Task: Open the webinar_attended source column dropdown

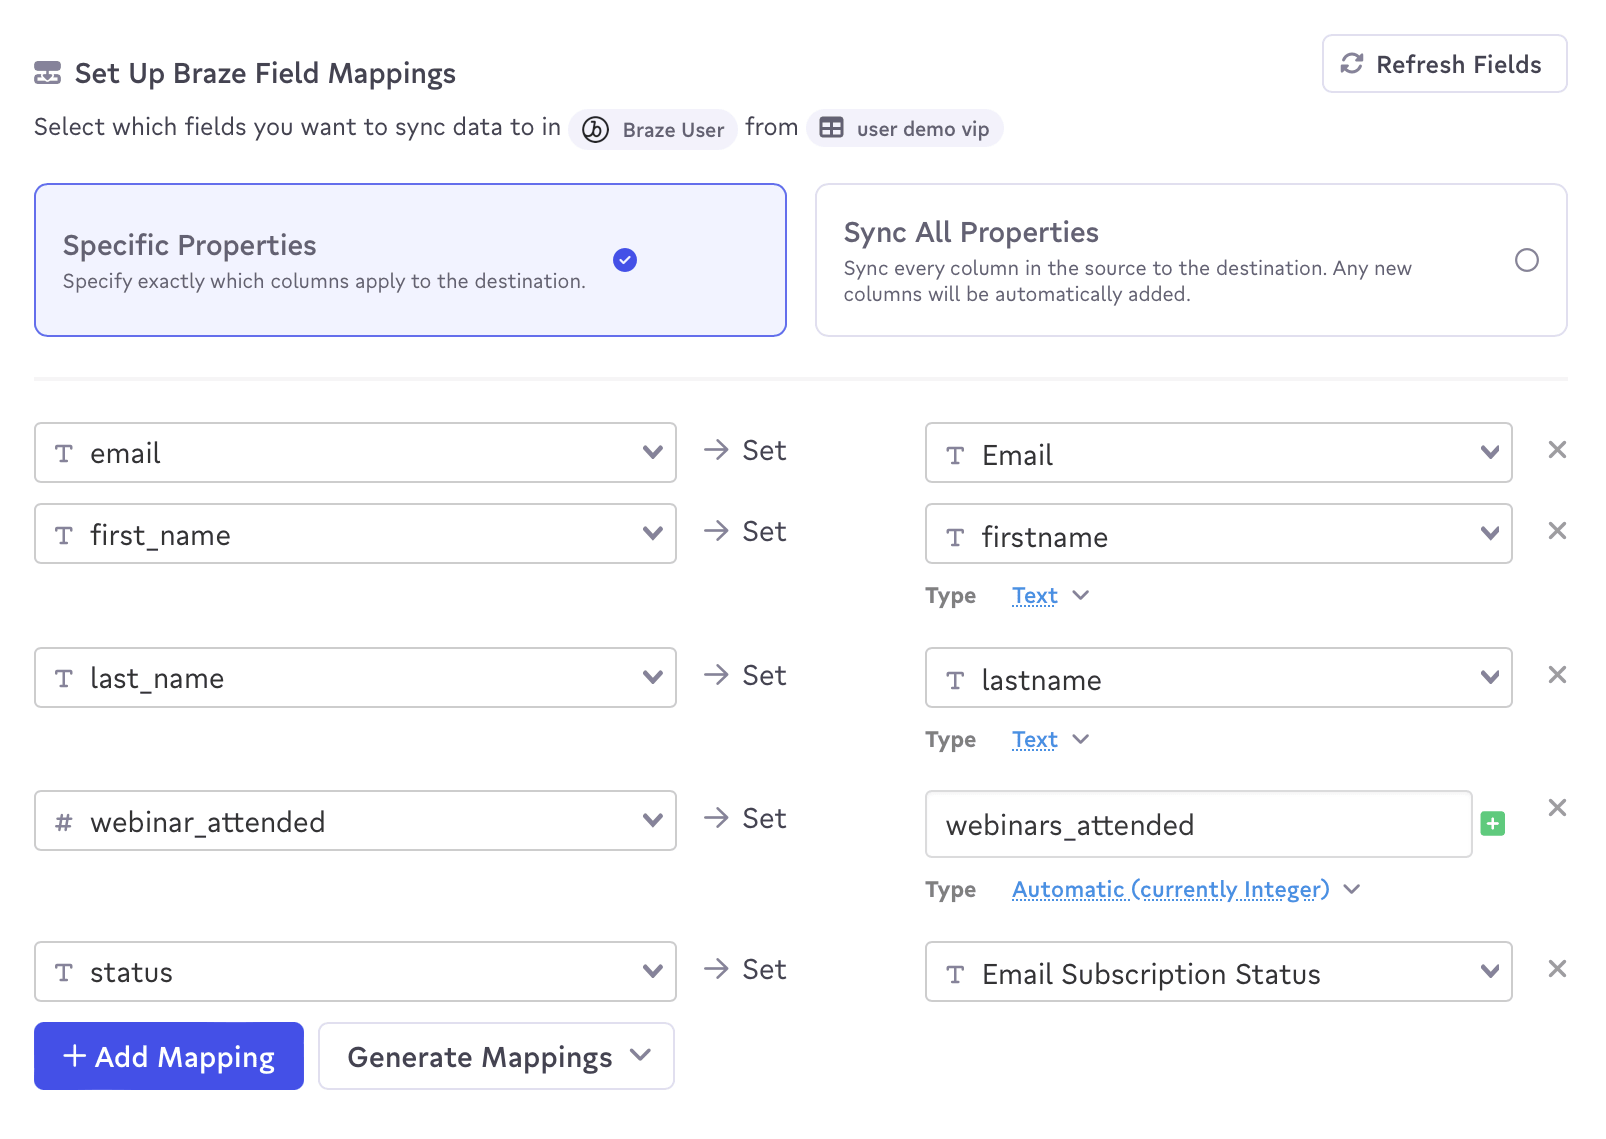Action: tap(355, 821)
